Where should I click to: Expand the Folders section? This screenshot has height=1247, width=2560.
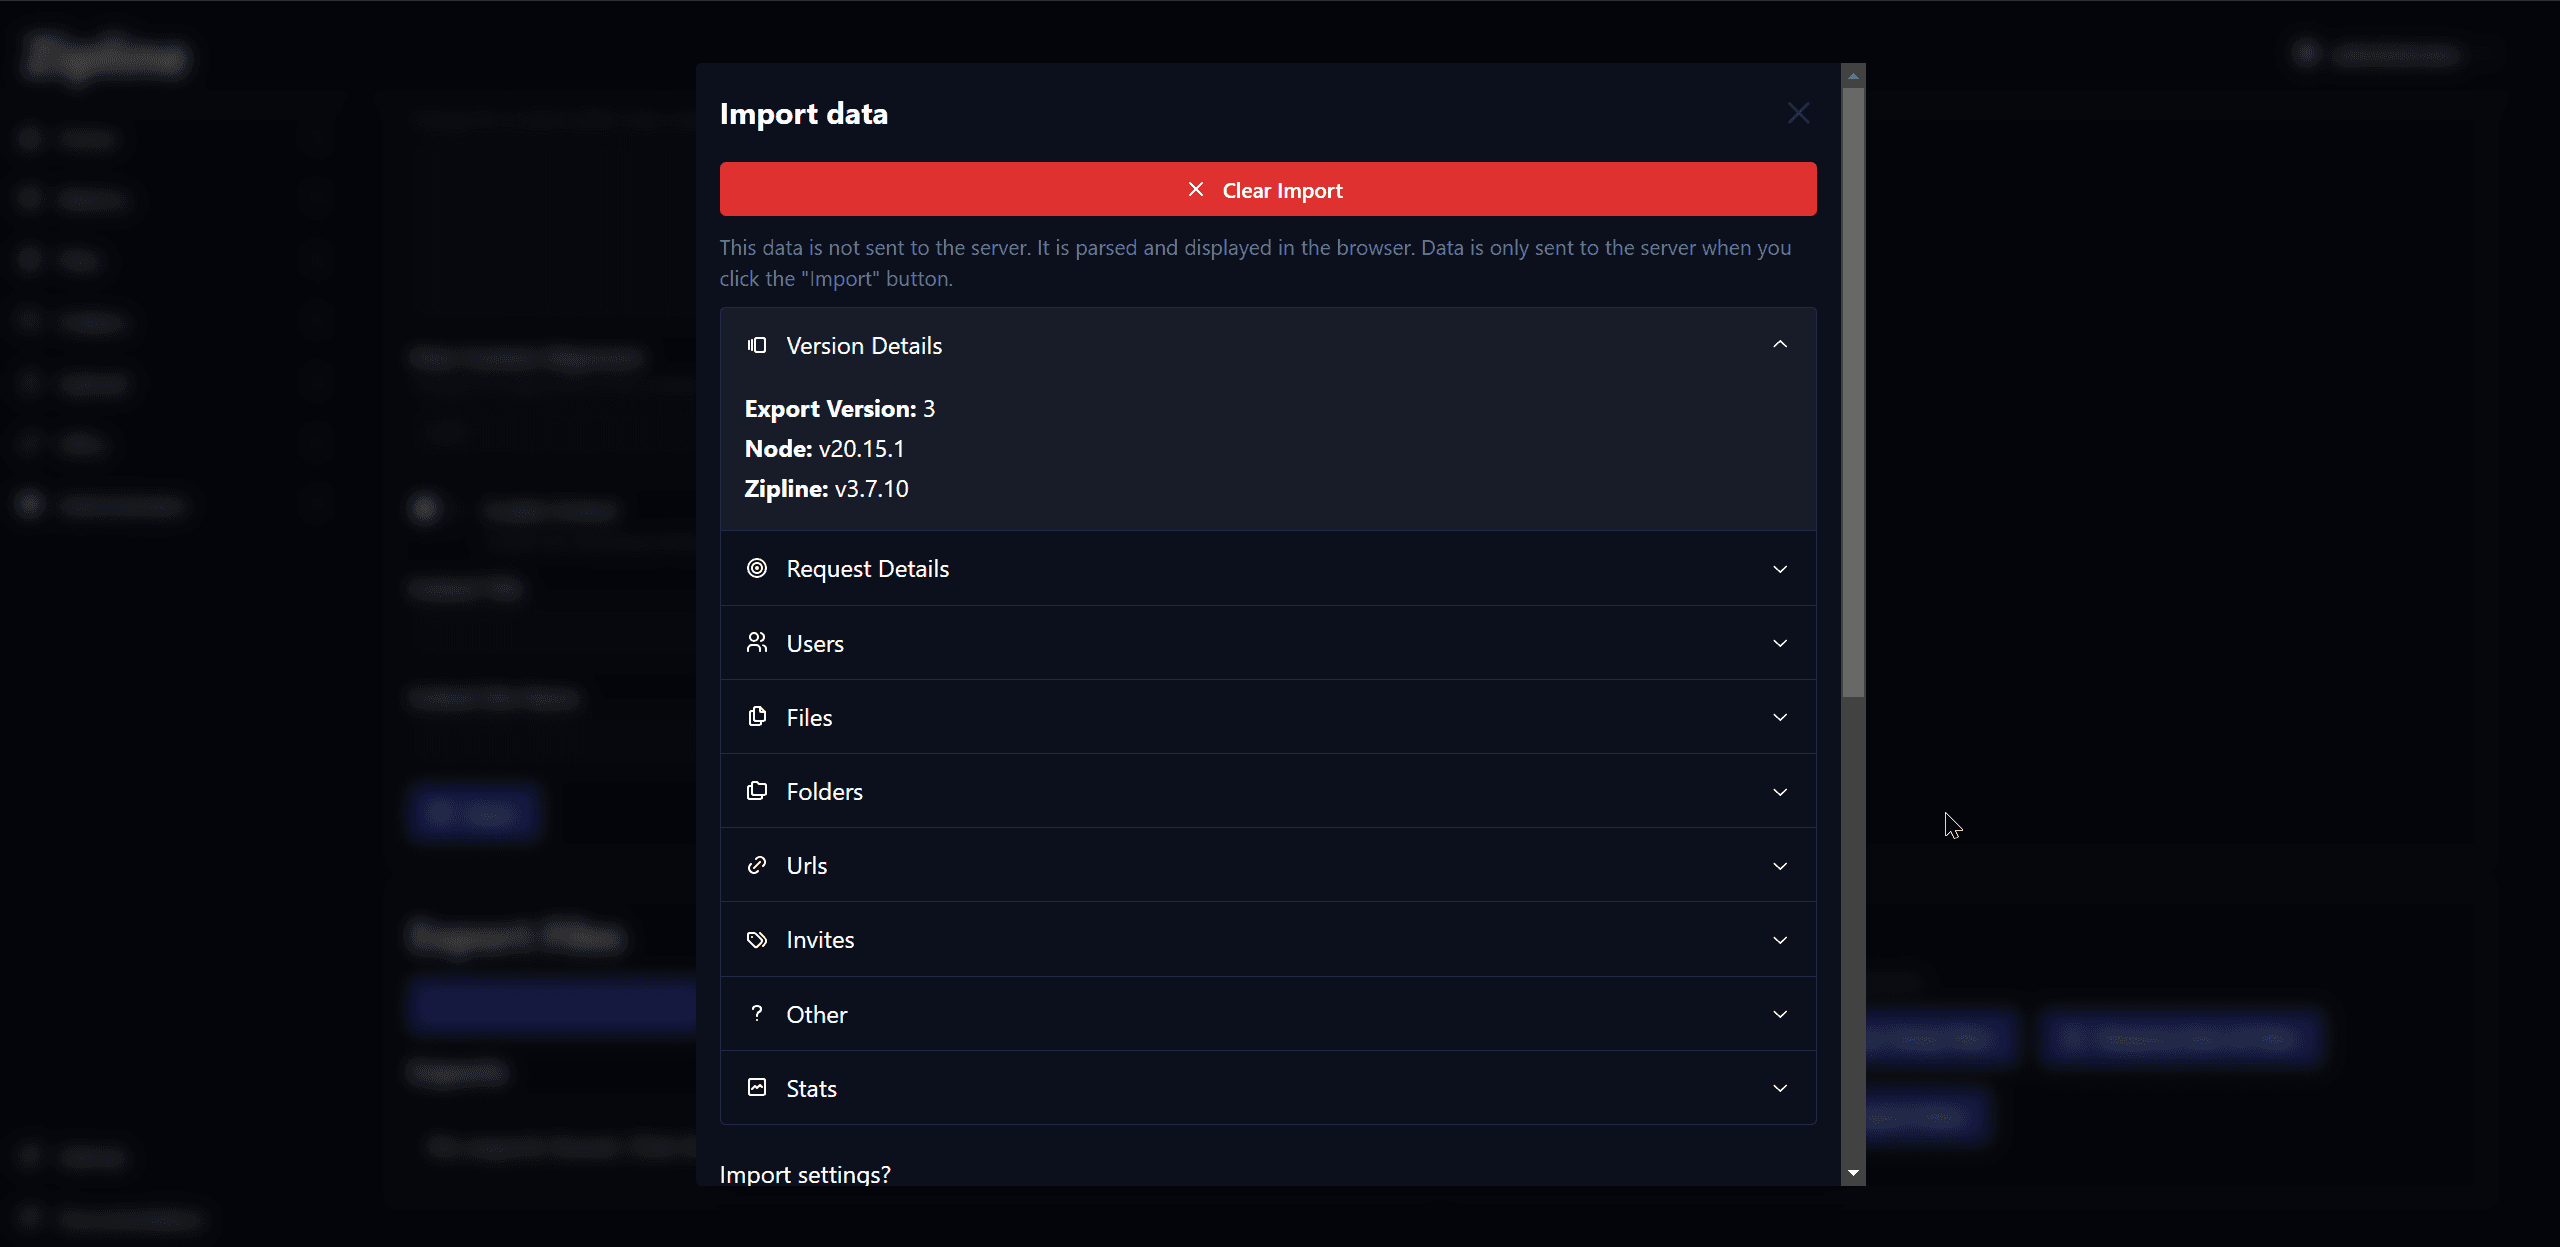point(1780,791)
